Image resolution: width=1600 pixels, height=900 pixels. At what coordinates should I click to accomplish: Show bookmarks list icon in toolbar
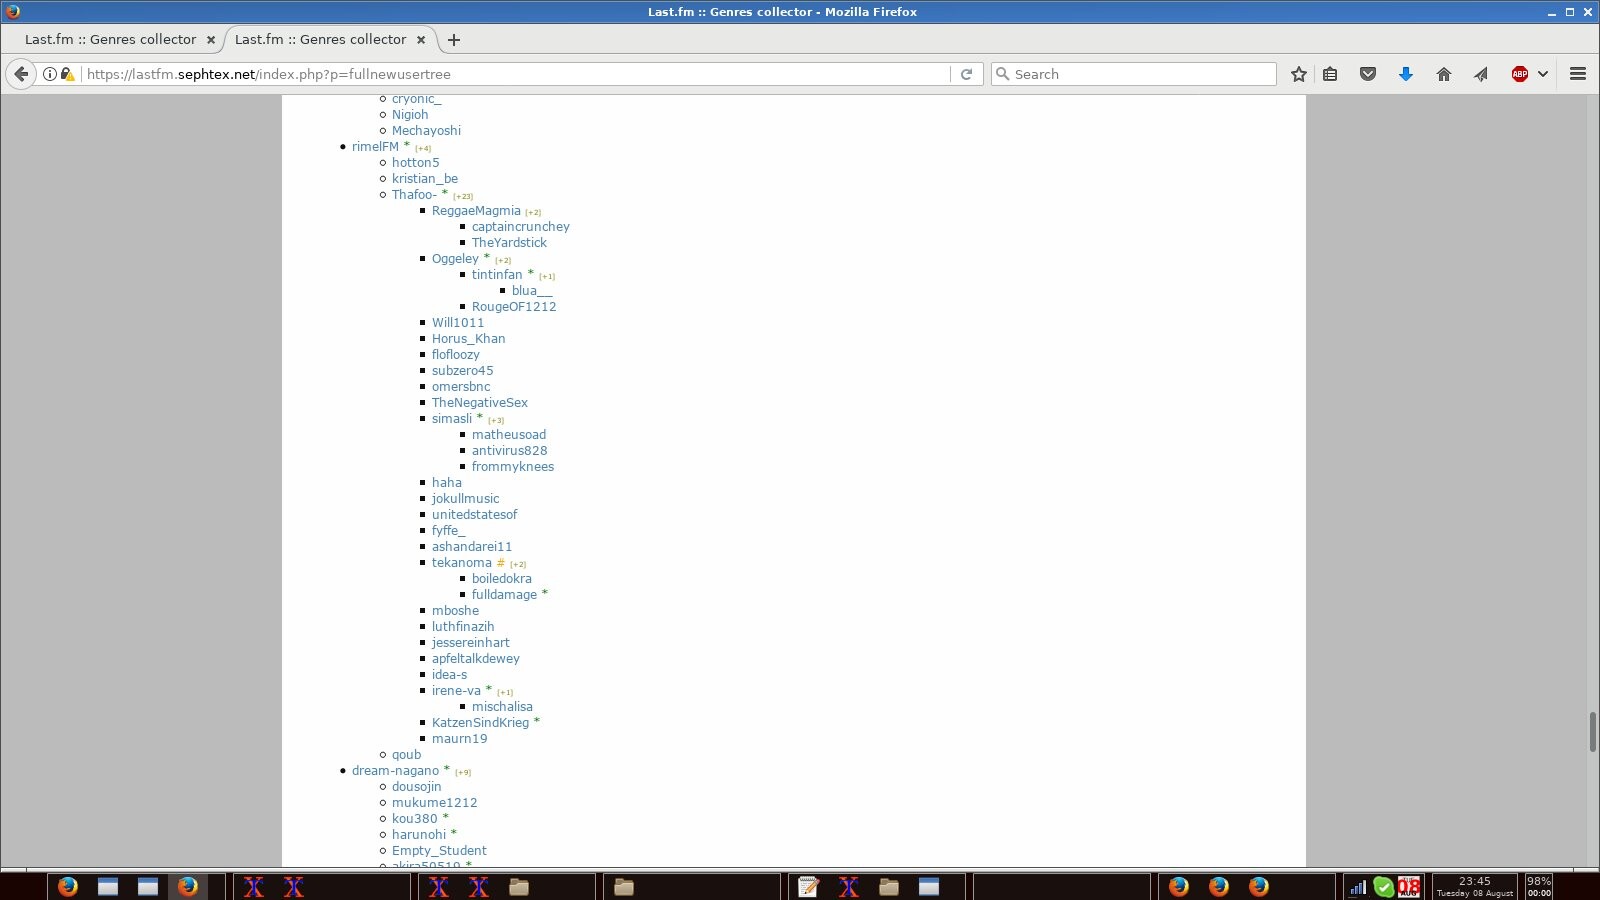click(1330, 74)
